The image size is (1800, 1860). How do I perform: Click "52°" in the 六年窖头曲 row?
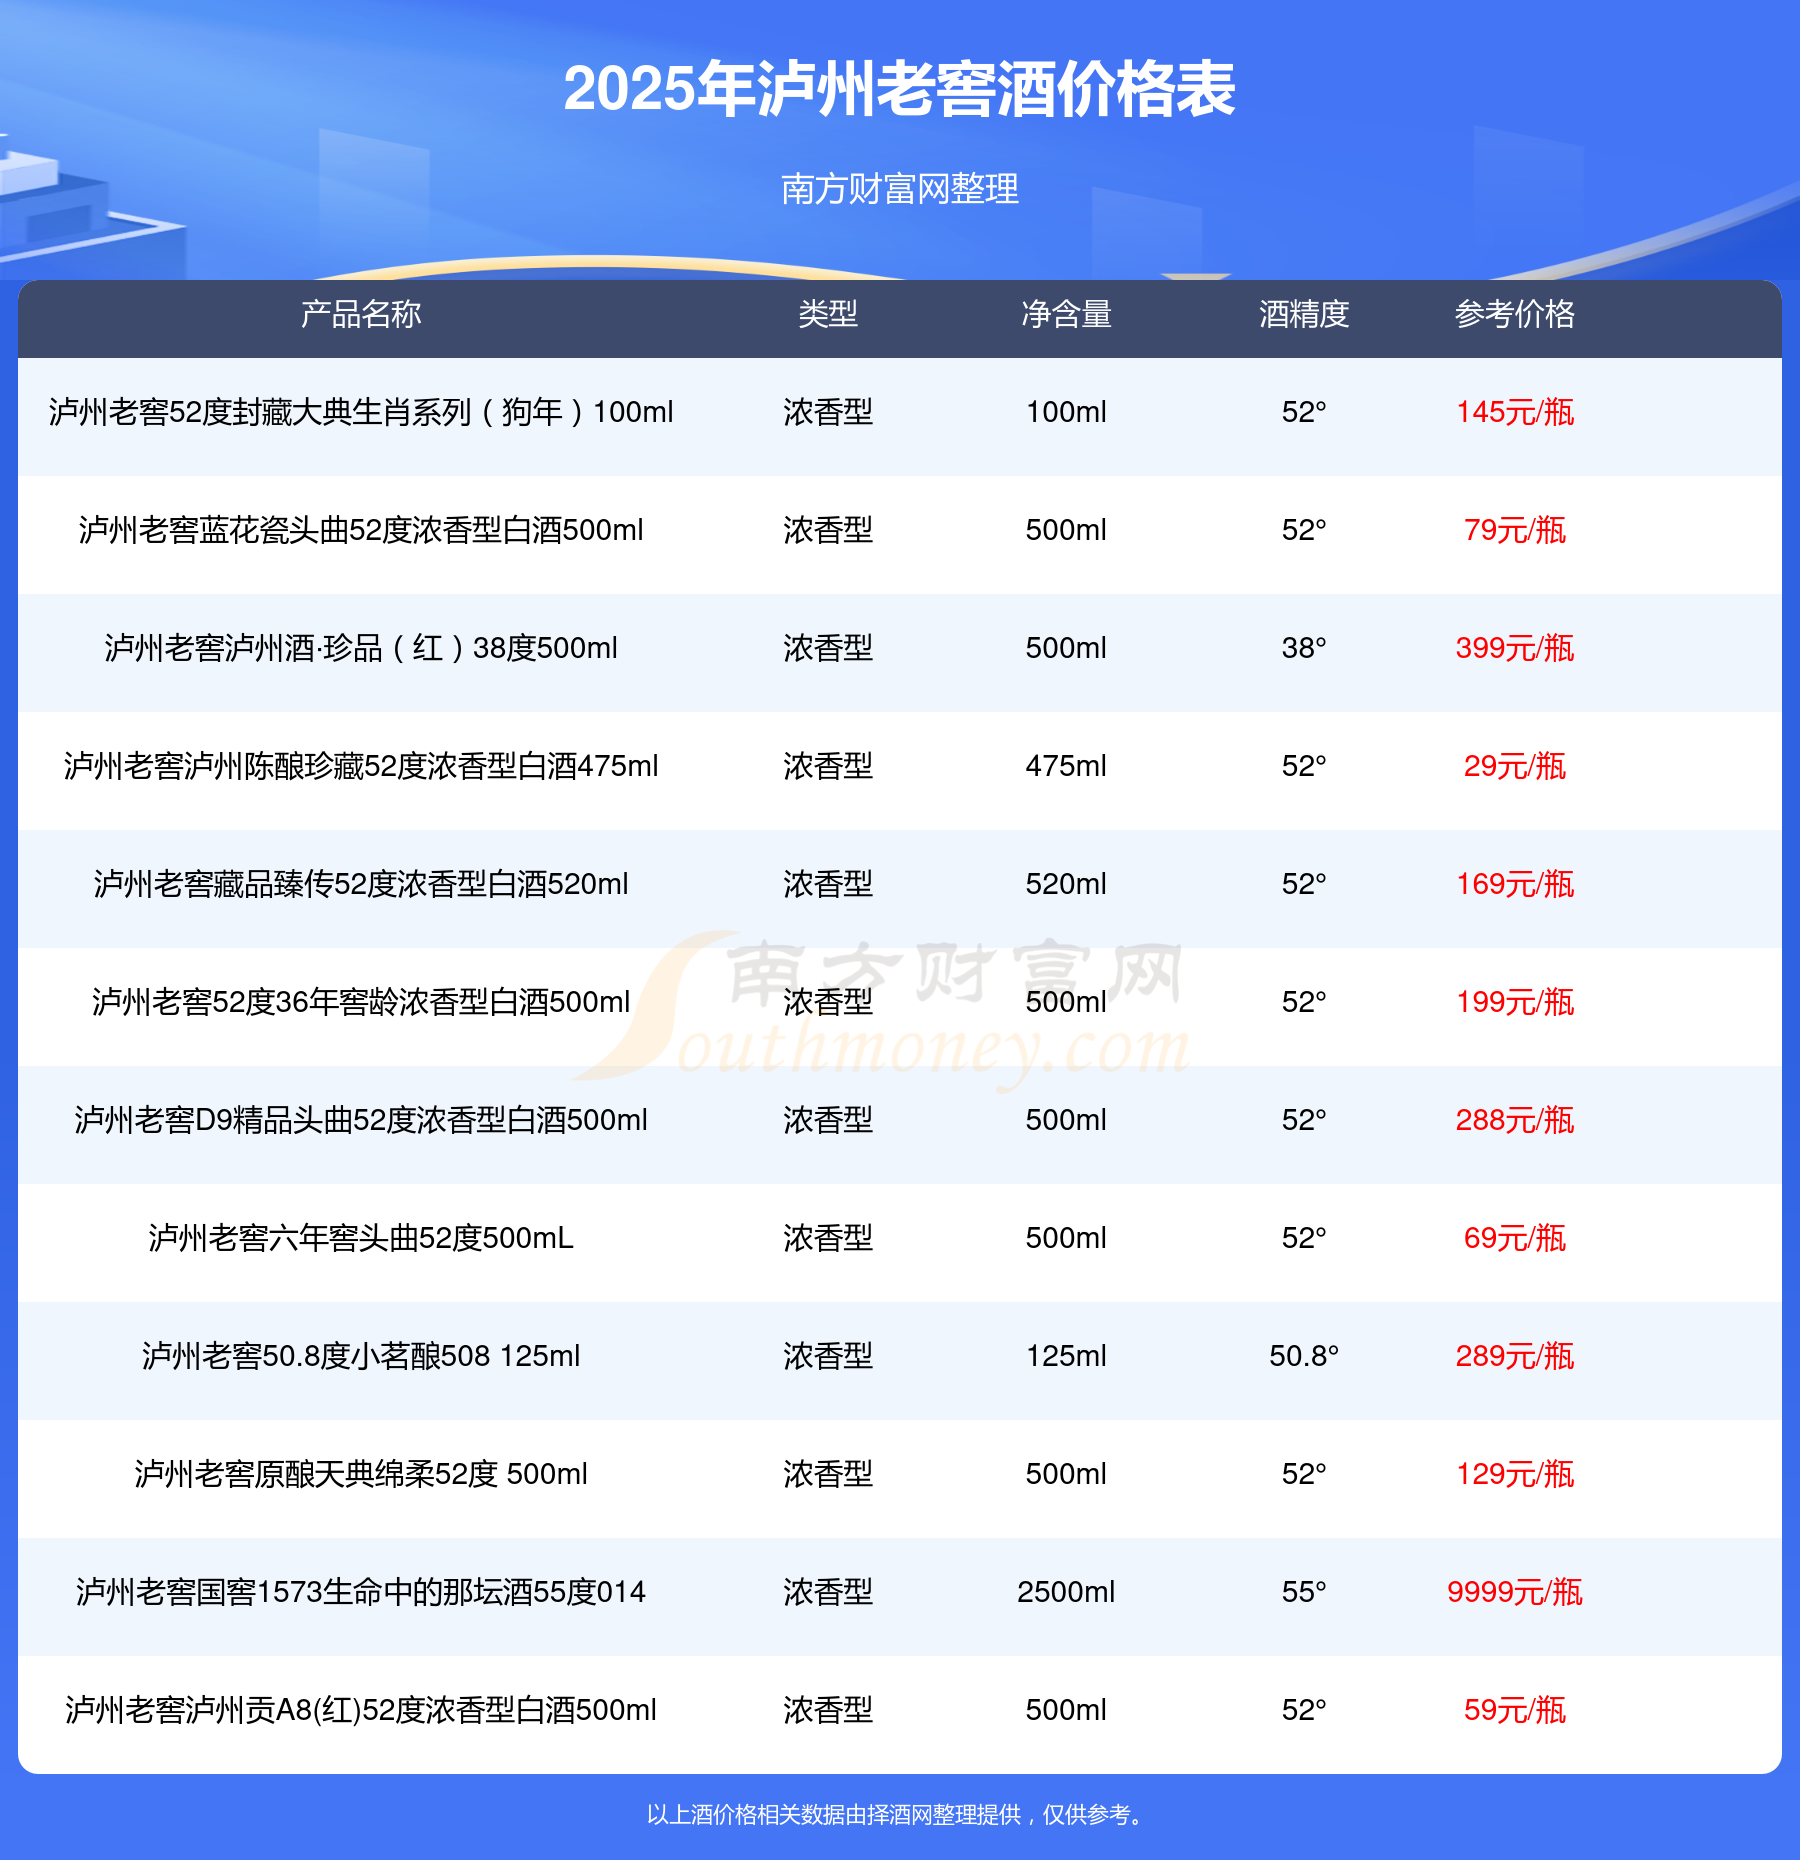click(1304, 1238)
